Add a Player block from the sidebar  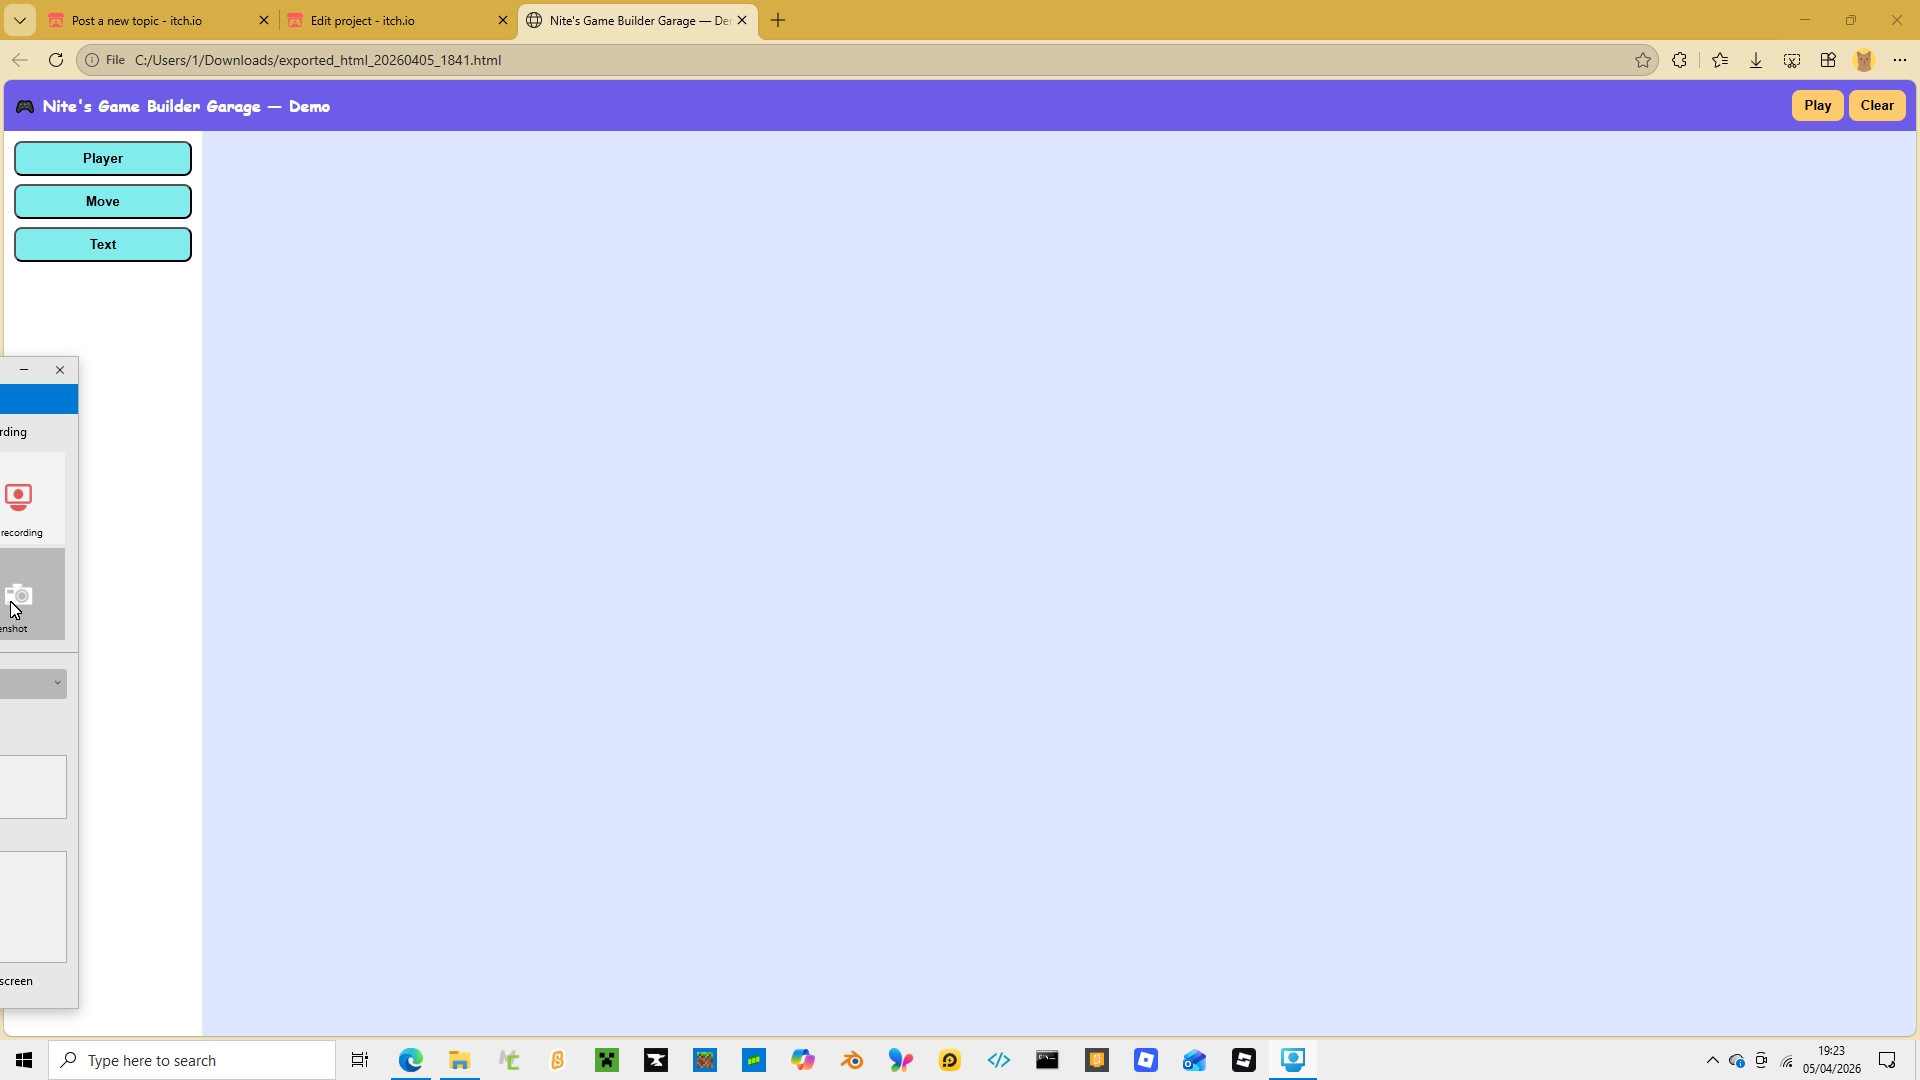point(103,158)
